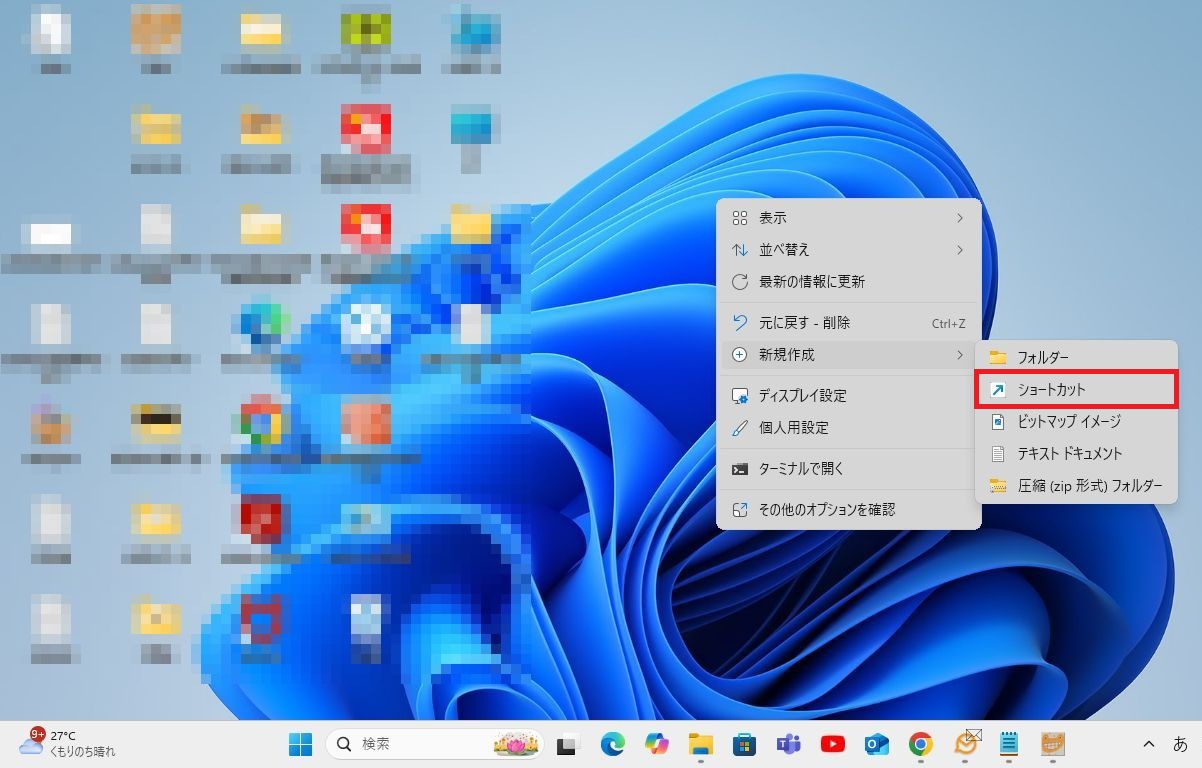This screenshot has height=768, width=1202.
Task: Open Notepad from the taskbar
Action: [x=1009, y=744]
